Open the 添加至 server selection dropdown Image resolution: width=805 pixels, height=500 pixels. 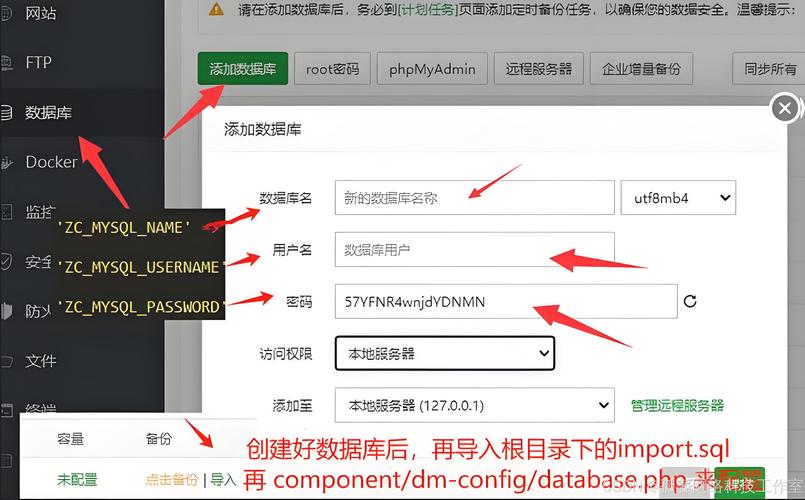[x=474, y=405]
